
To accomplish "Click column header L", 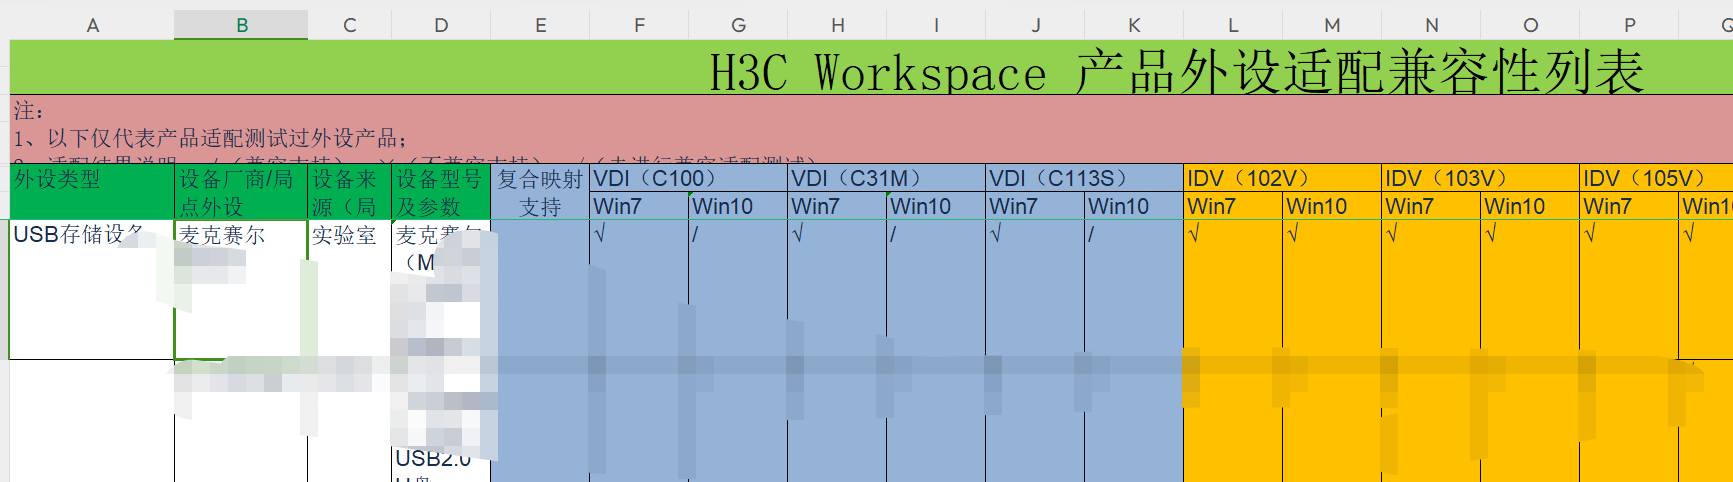I will pyautogui.click(x=1233, y=25).
